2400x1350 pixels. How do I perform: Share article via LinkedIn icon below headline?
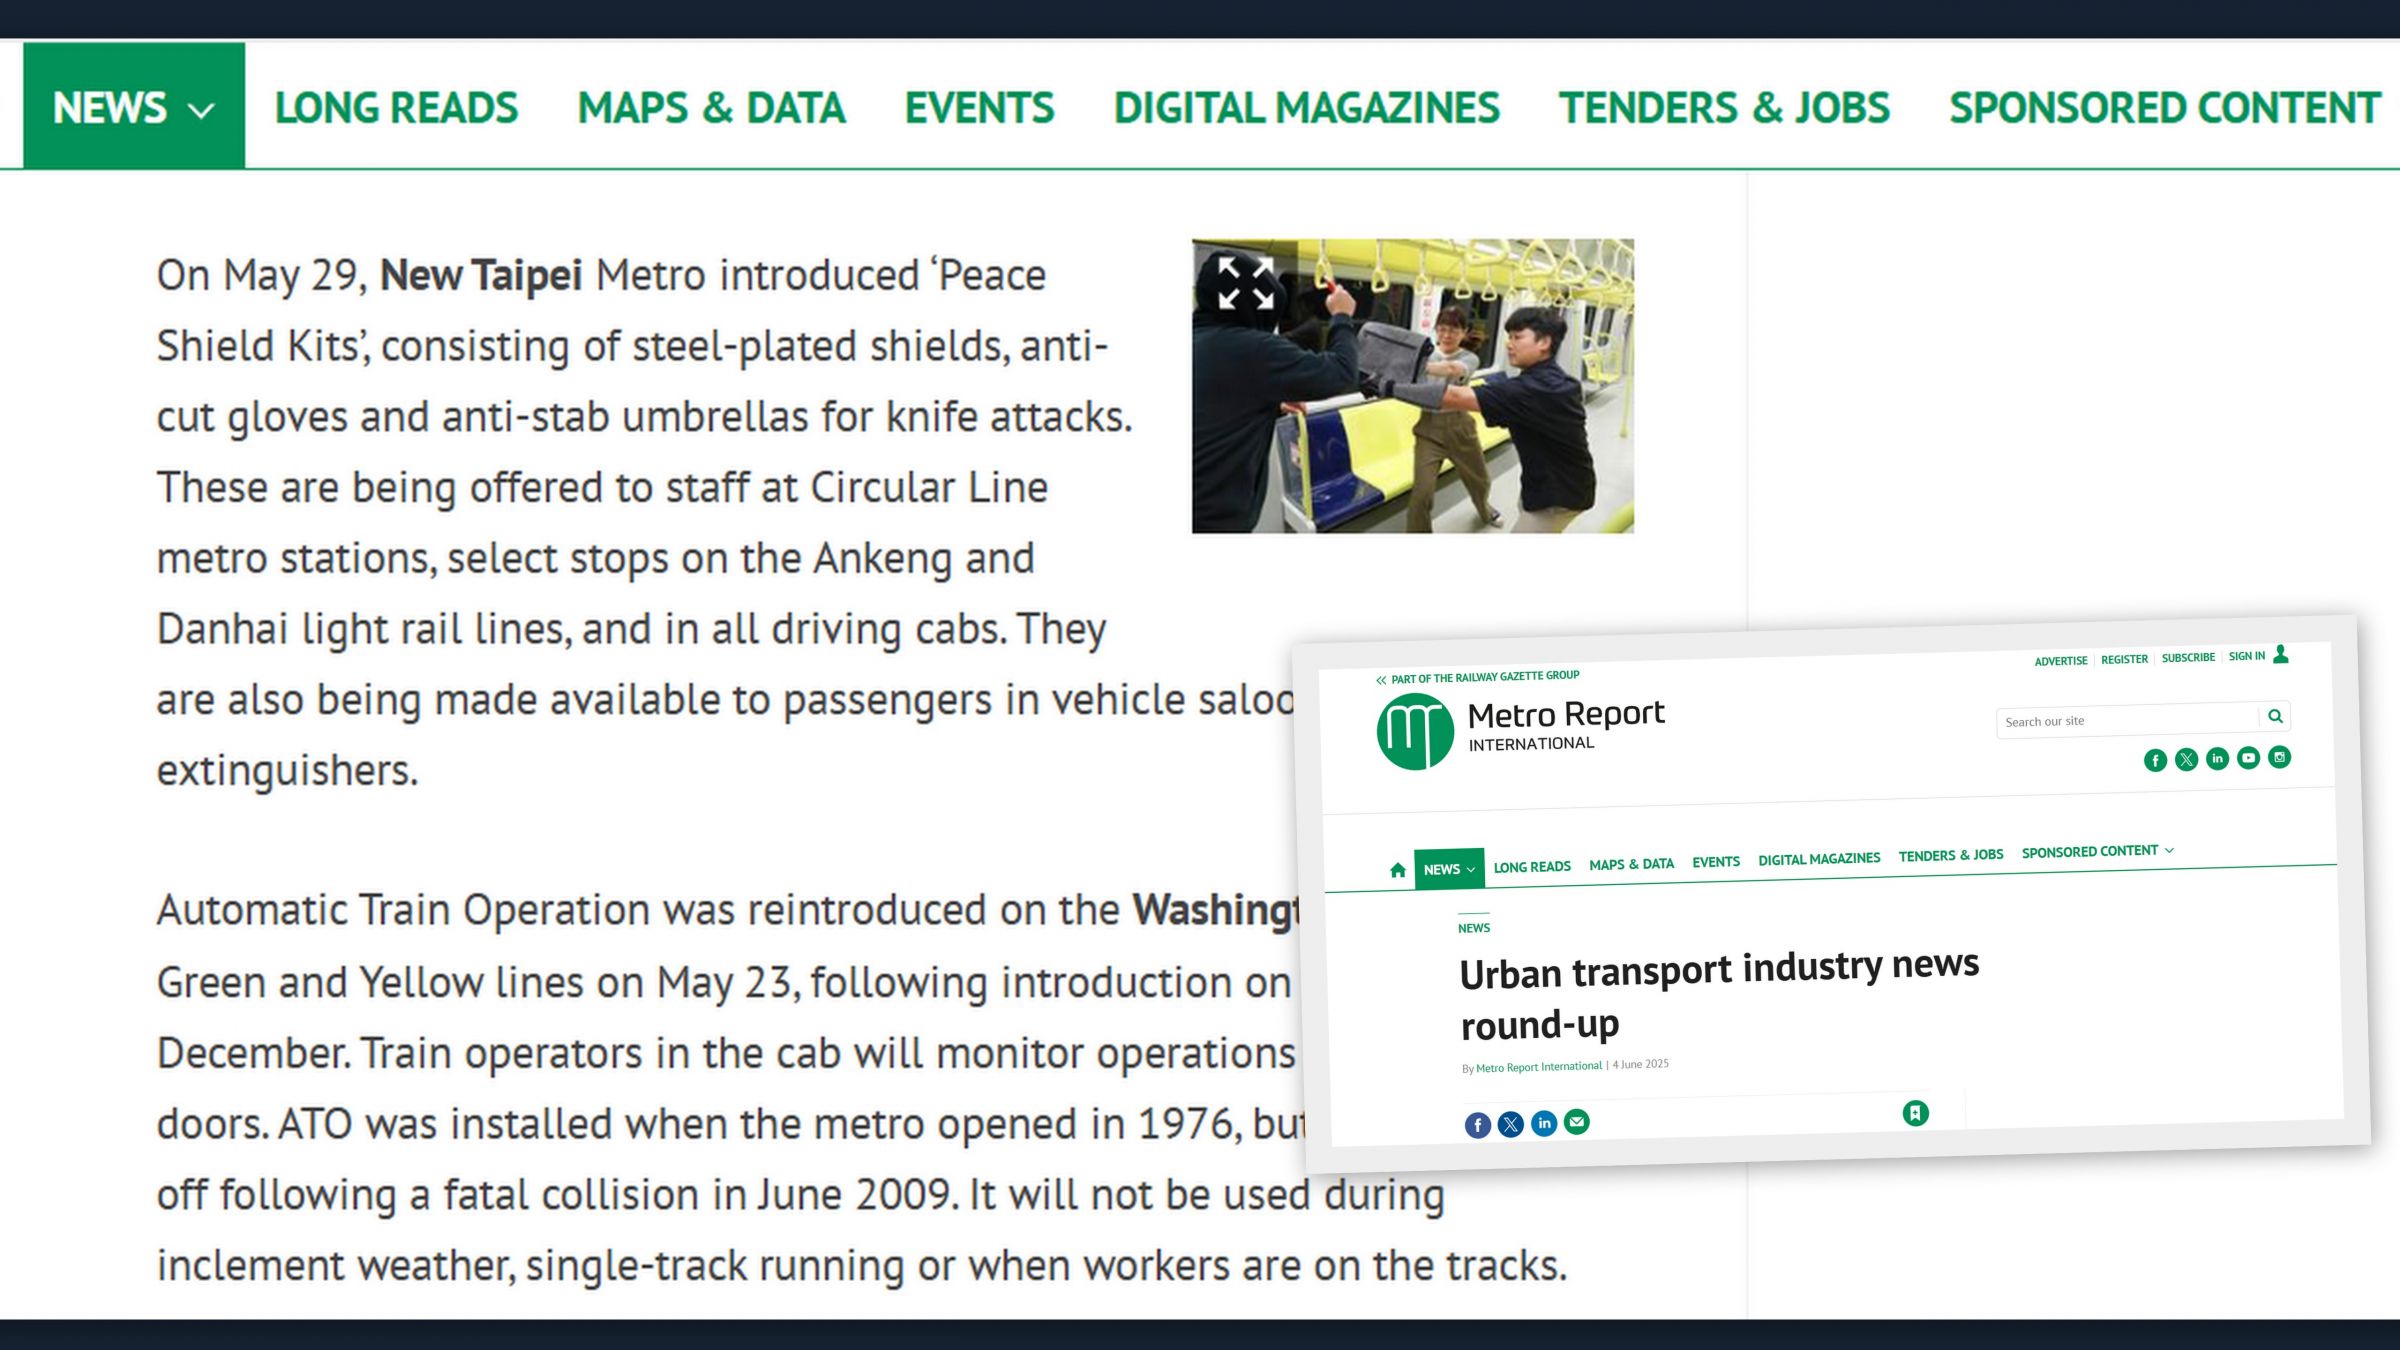(1544, 1123)
